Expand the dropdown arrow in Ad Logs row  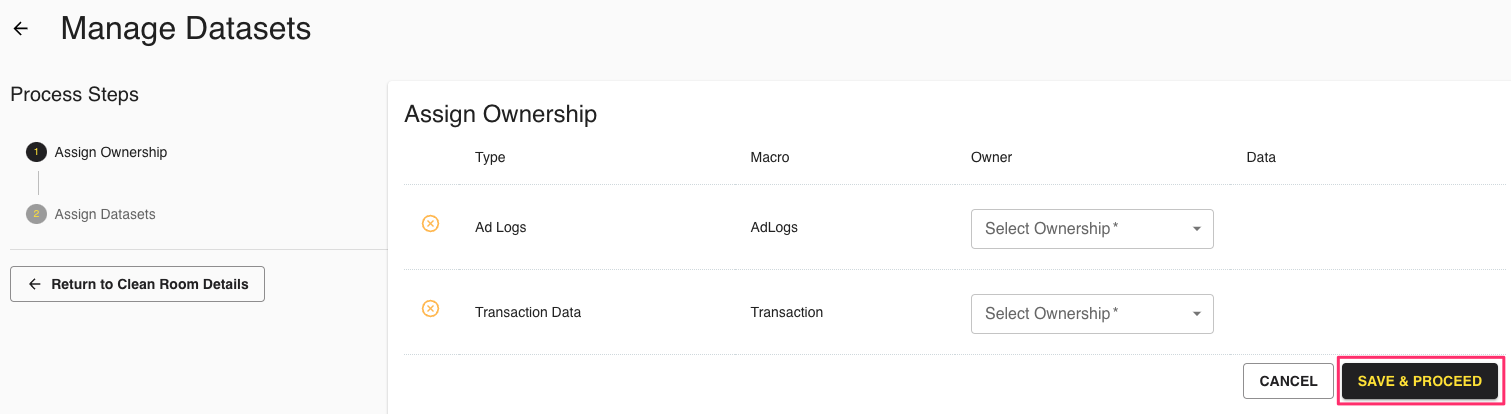(x=1196, y=229)
